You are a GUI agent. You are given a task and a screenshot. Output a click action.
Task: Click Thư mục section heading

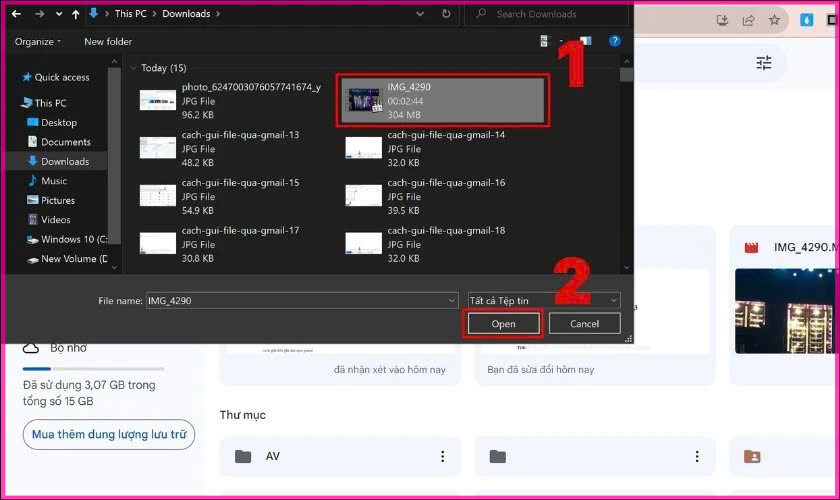pos(243,415)
